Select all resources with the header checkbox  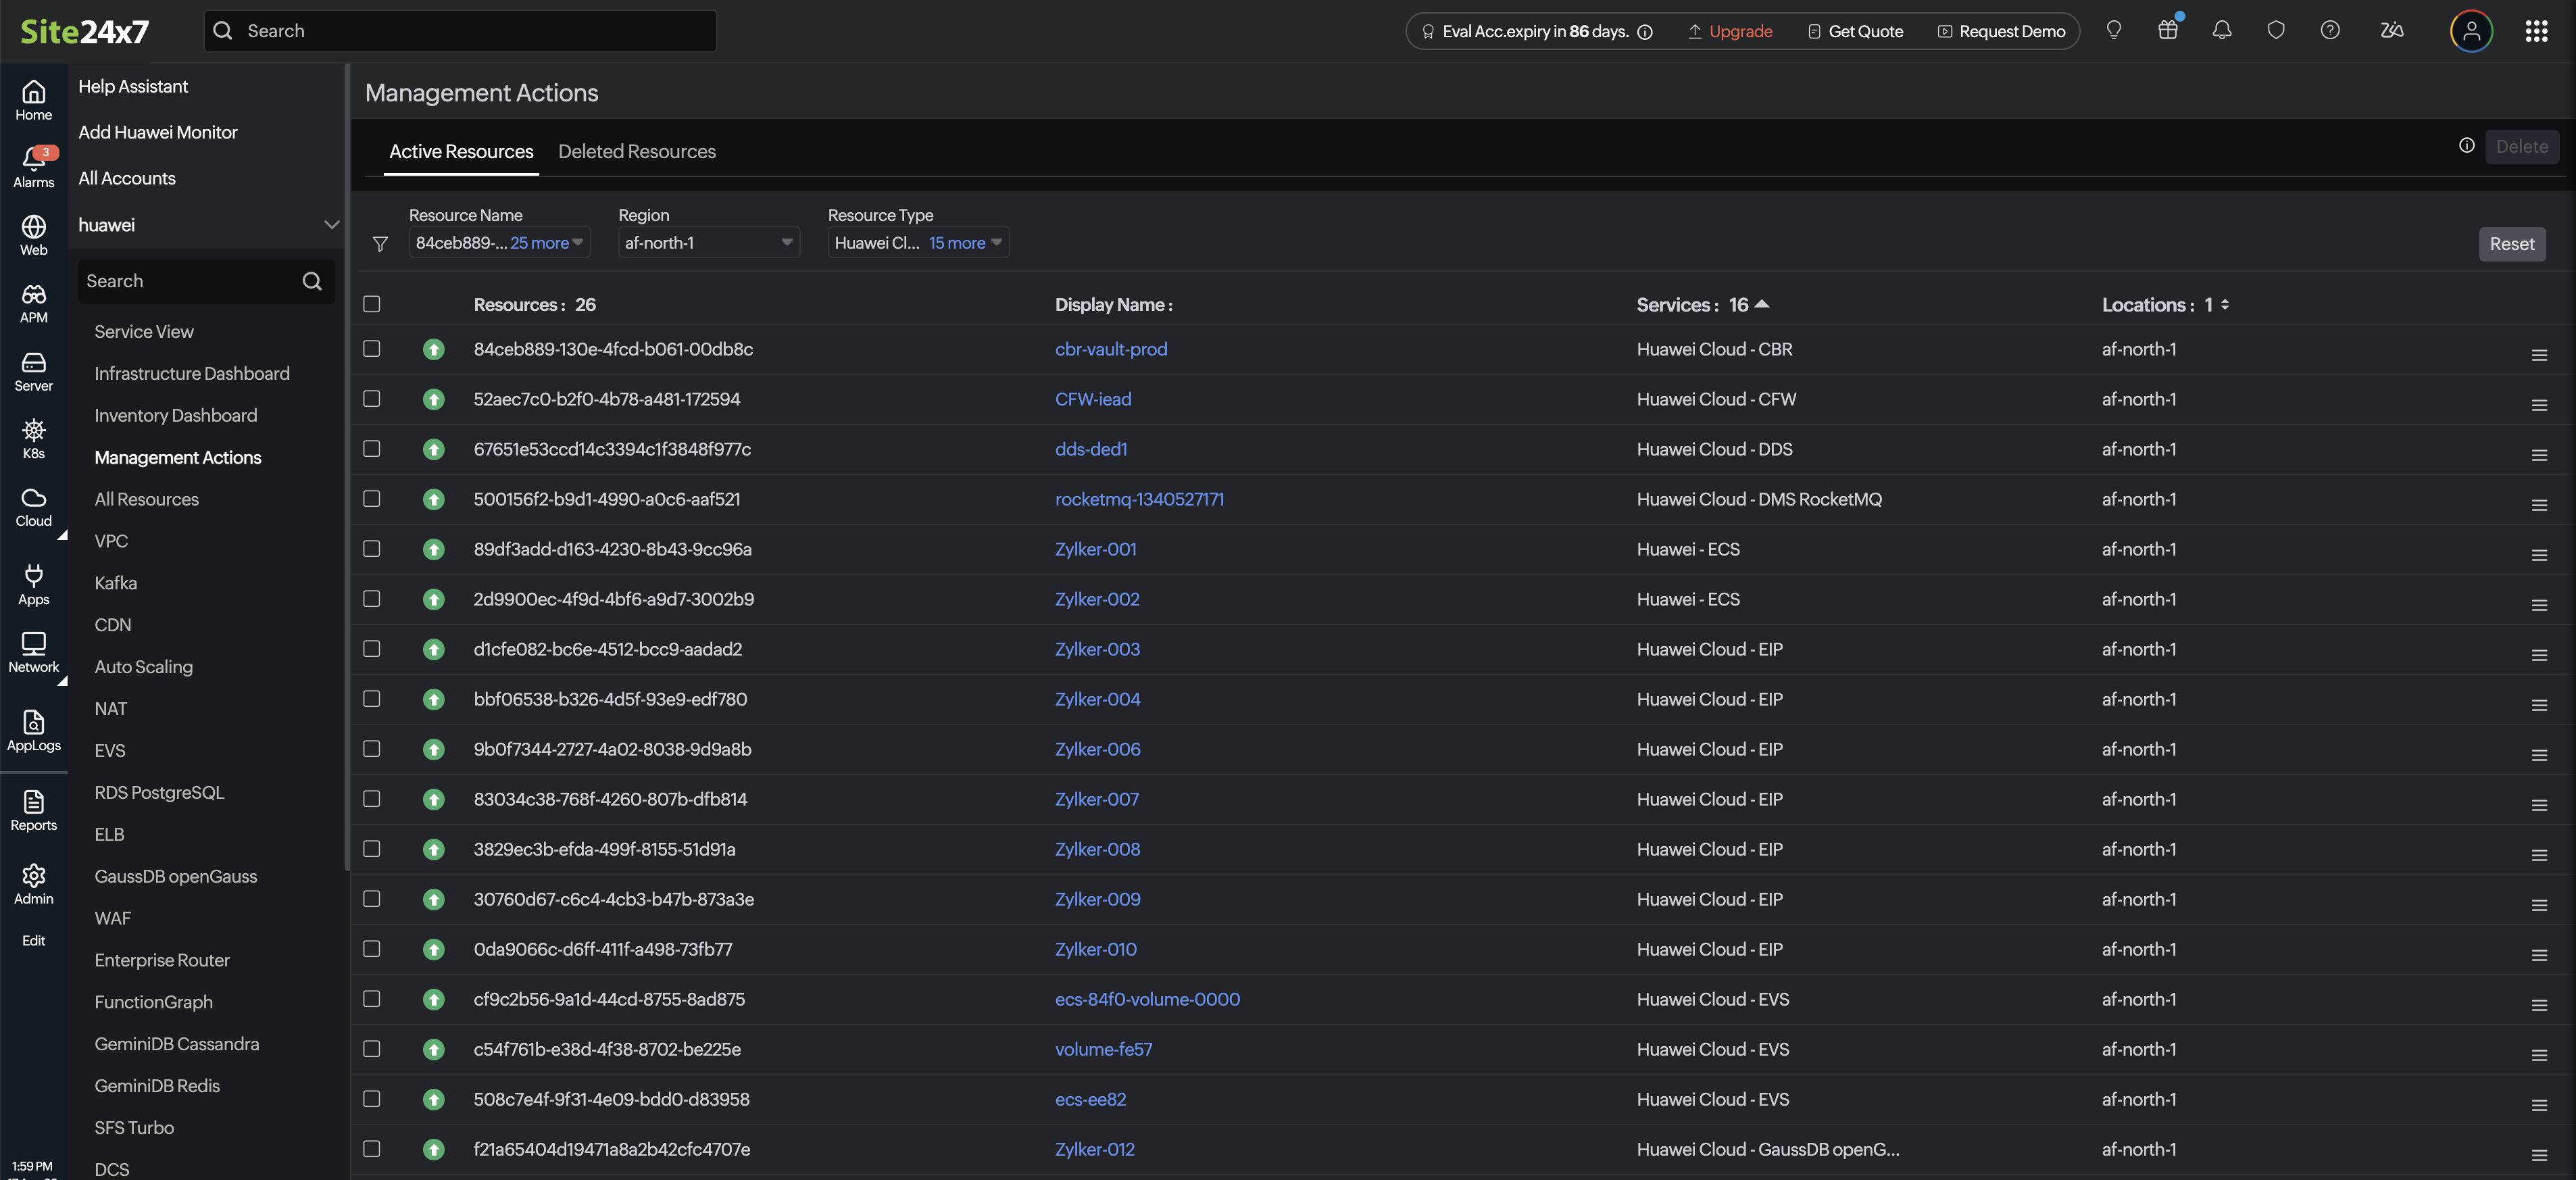372,304
